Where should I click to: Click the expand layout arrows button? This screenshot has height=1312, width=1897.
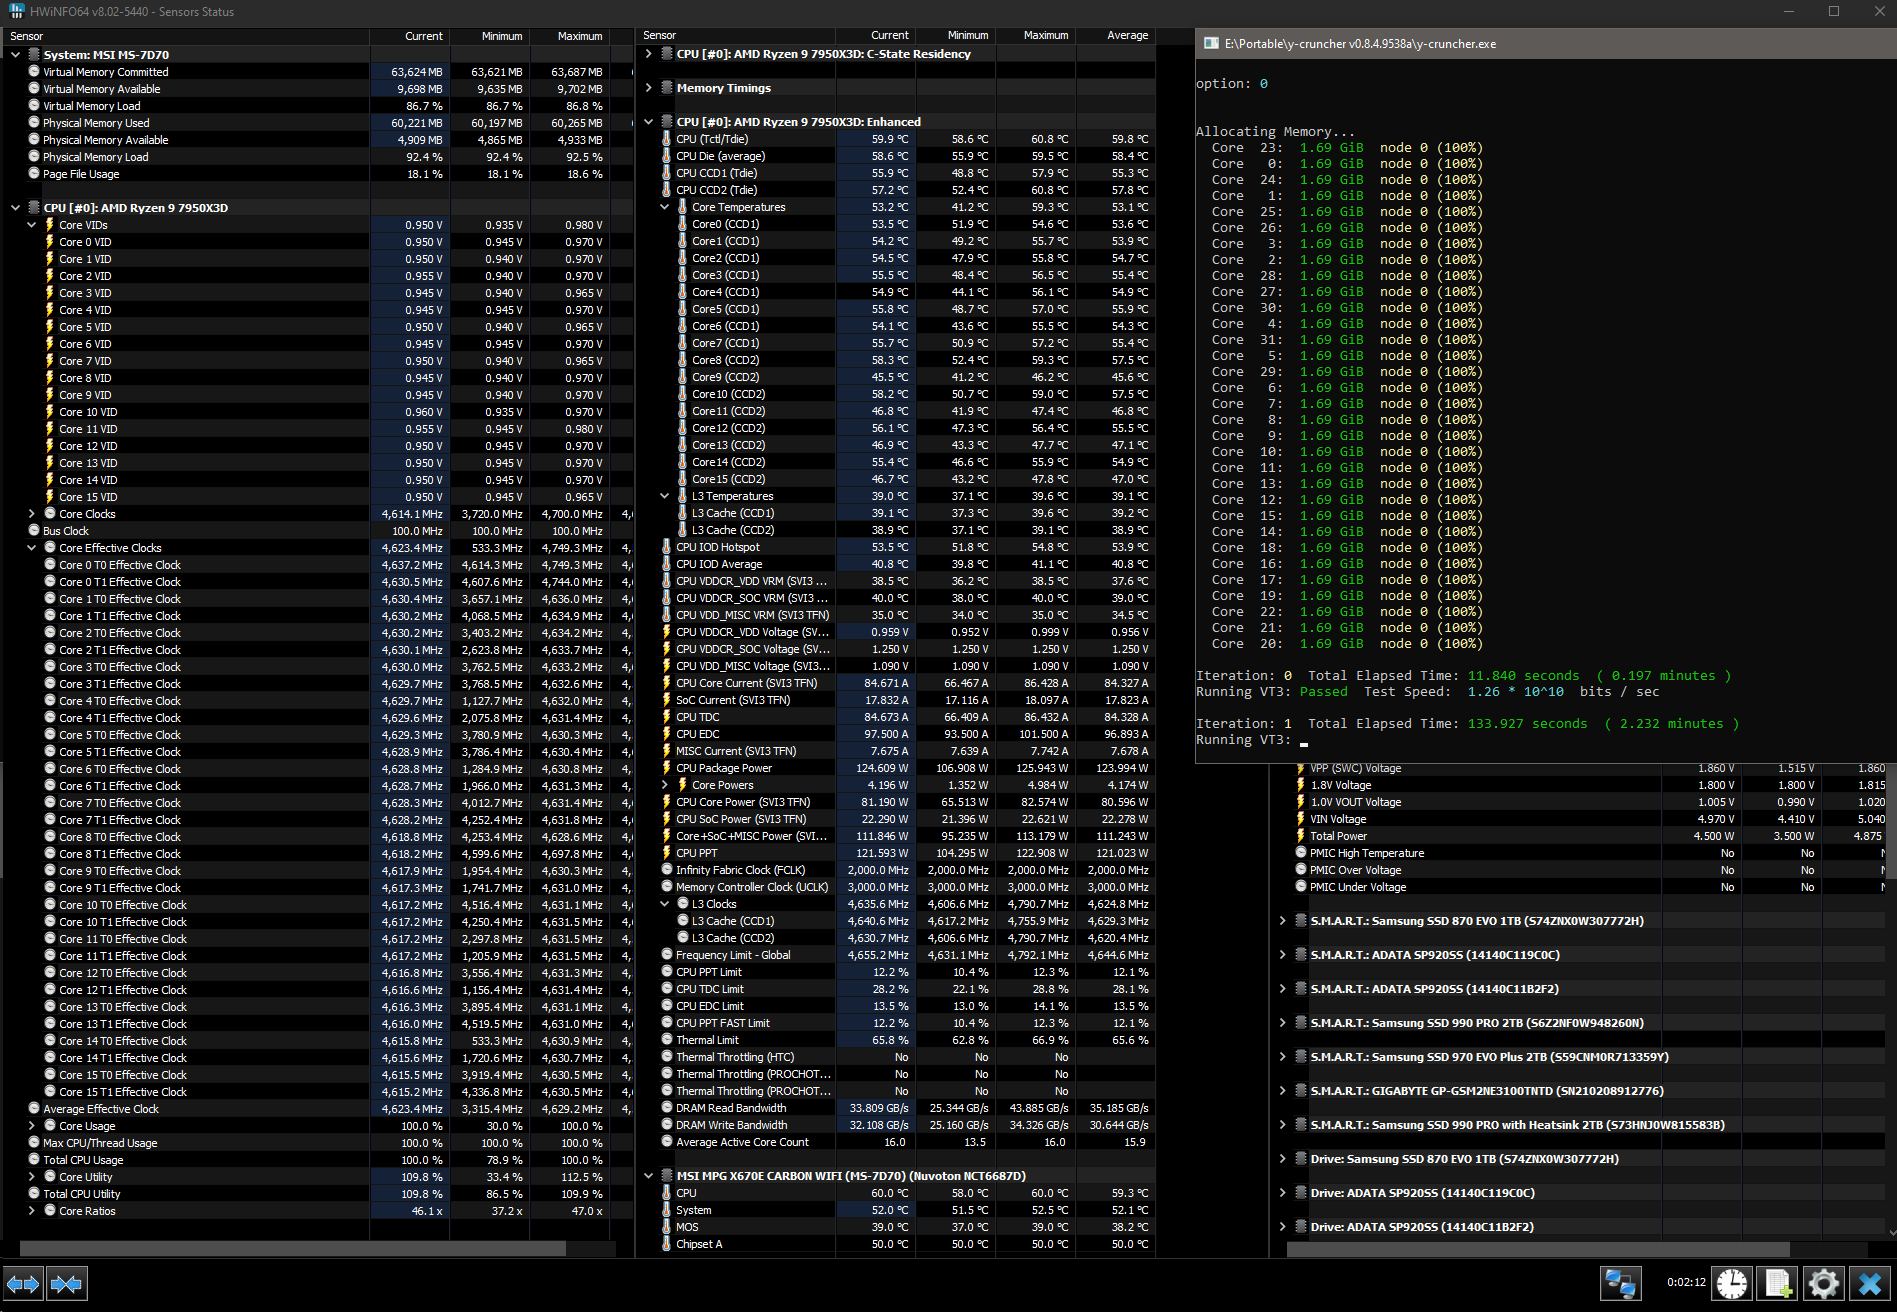tap(23, 1283)
